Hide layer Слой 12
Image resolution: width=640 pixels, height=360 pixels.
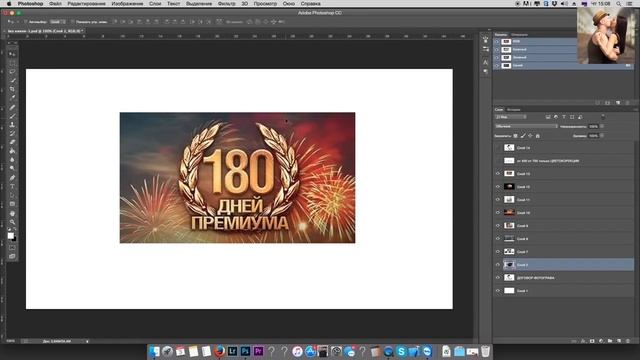pyautogui.click(x=498, y=187)
